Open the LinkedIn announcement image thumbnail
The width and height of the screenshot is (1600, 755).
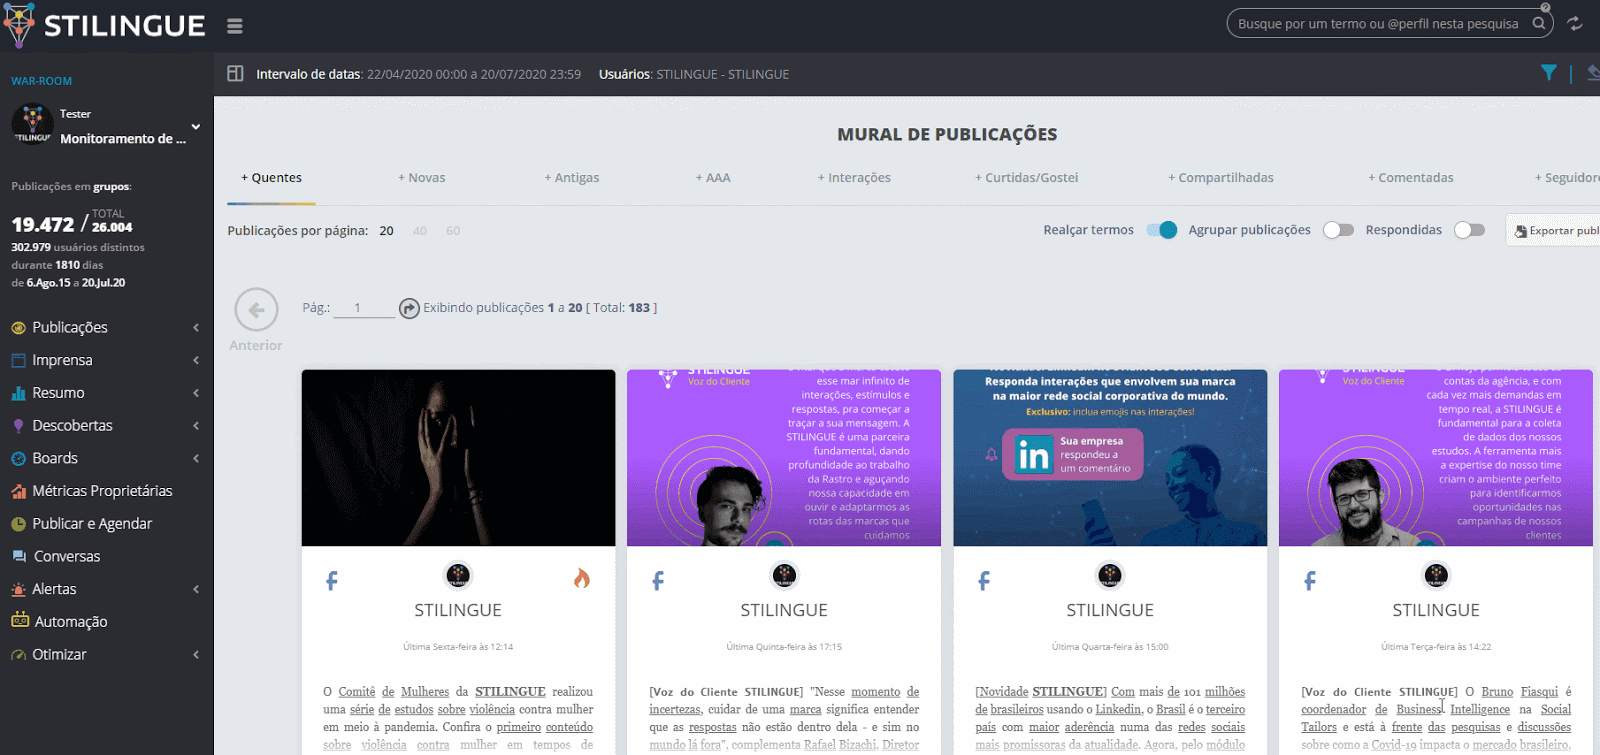tap(1110, 458)
